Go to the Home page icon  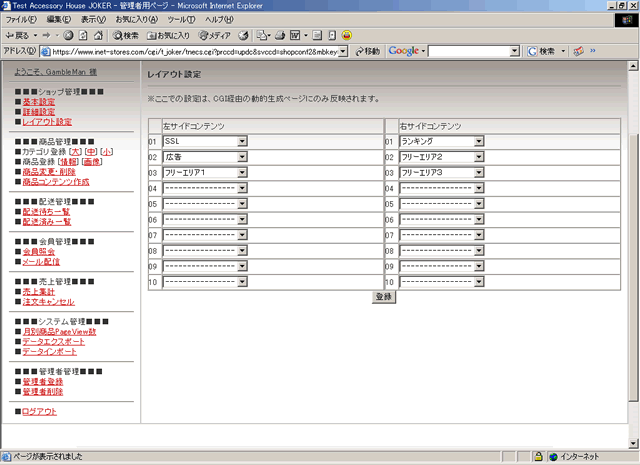98,35
